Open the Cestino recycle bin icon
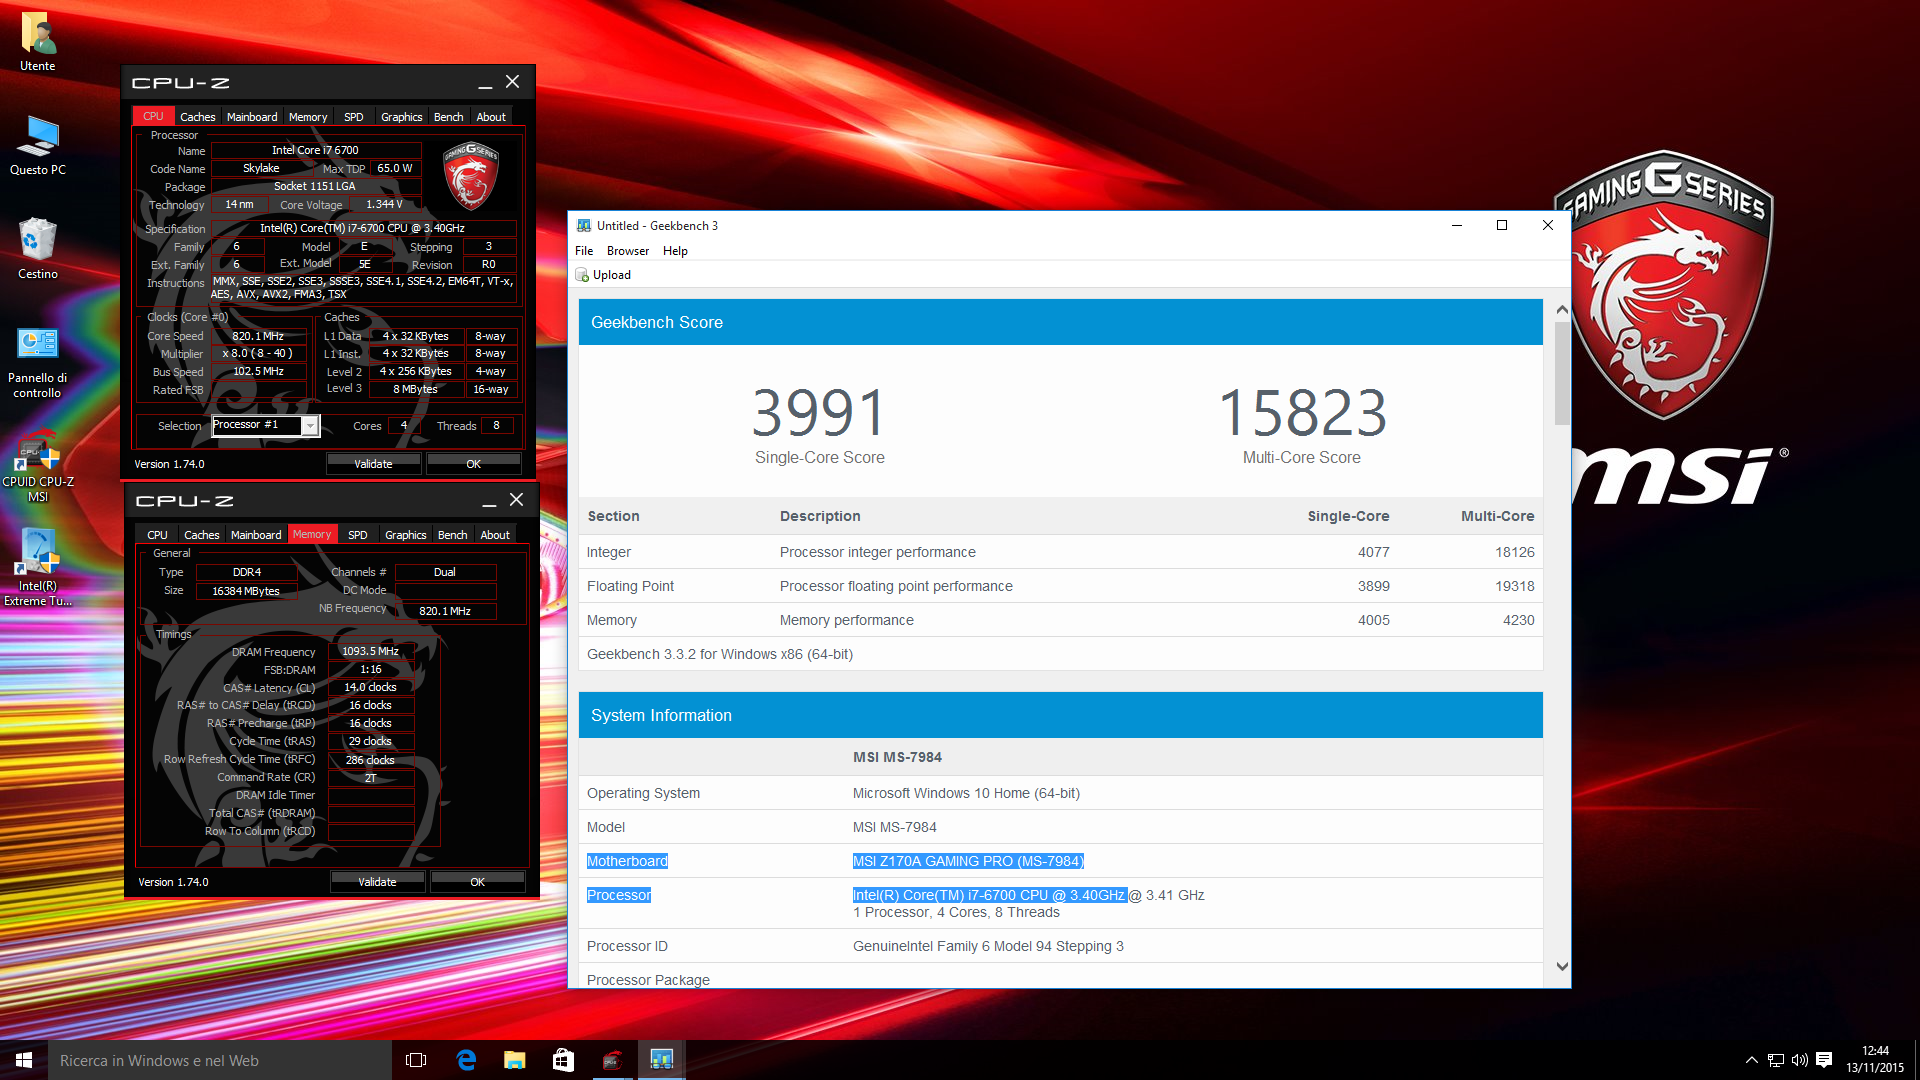This screenshot has height=1080, width=1920. coord(38,250)
